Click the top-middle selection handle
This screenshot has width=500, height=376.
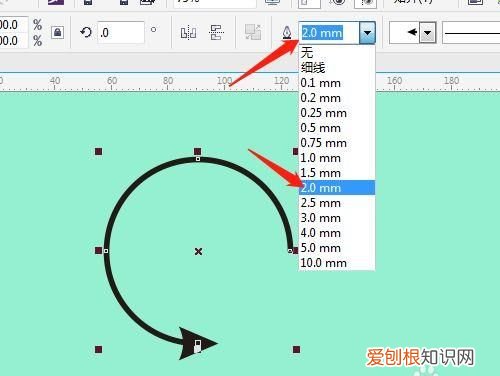point(197,152)
